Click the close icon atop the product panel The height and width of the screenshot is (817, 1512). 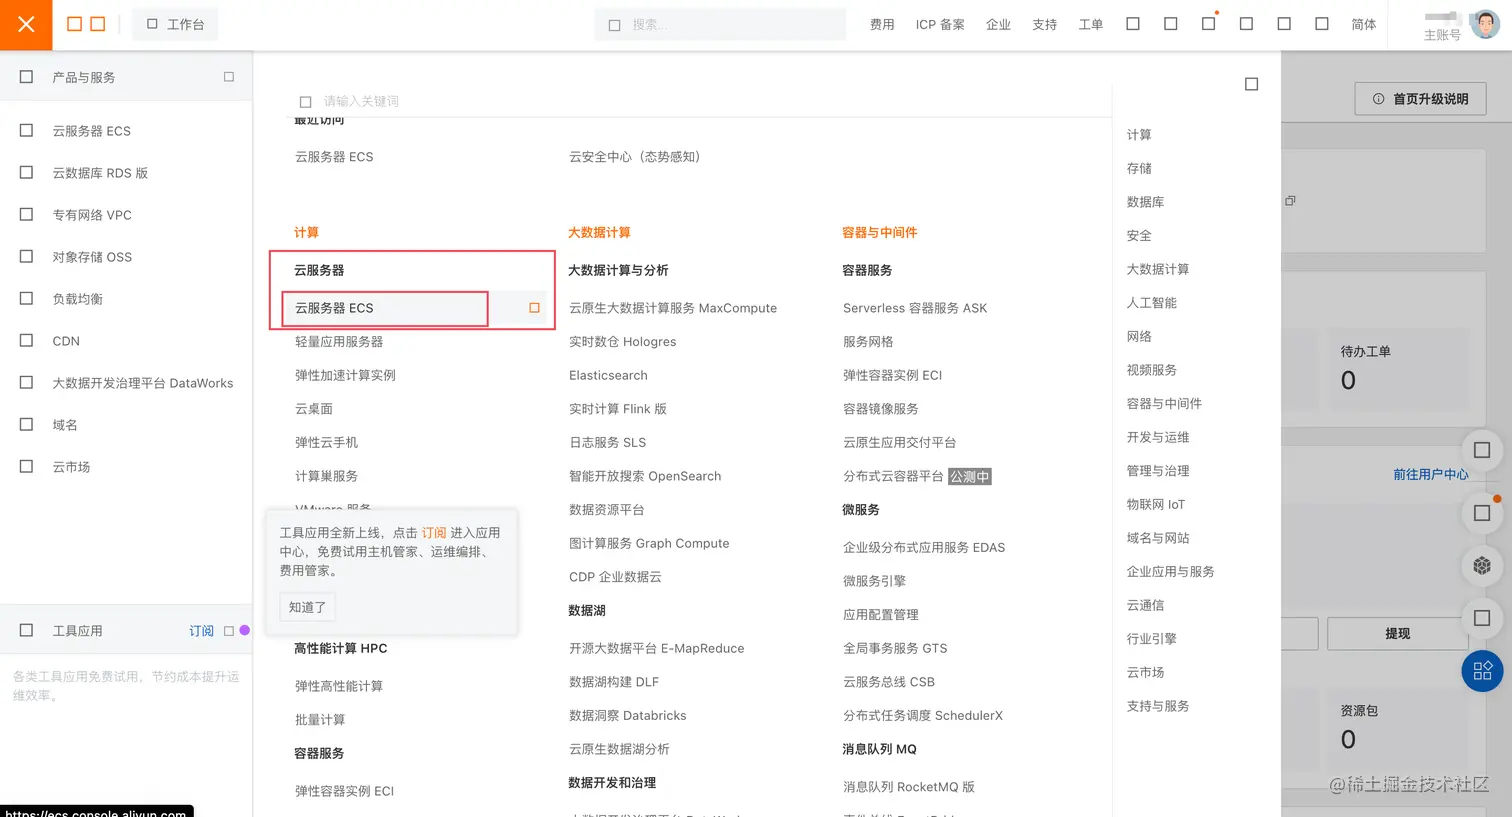point(1251,84)
